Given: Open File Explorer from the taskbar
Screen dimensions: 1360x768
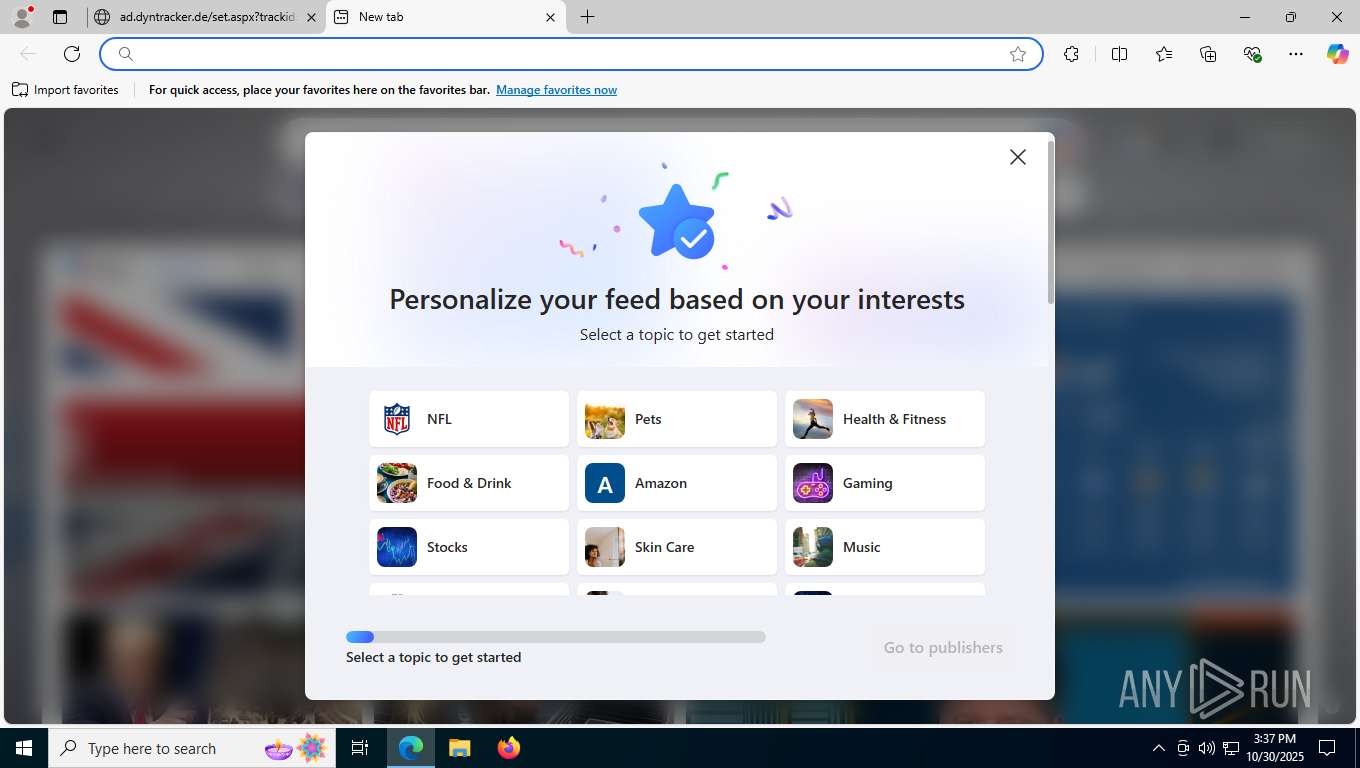Looking at the screenshot, I should click(459, 748).
